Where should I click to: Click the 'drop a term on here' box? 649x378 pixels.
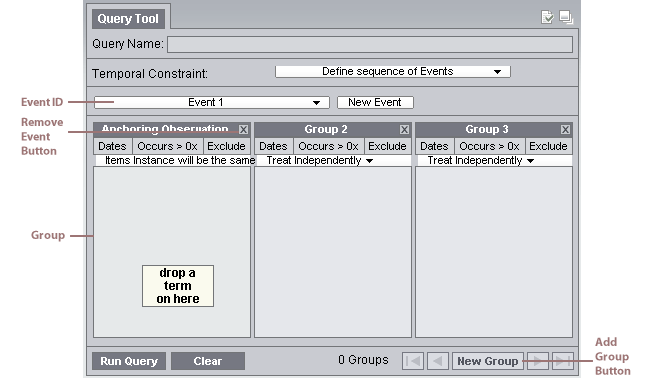(178, 286)
